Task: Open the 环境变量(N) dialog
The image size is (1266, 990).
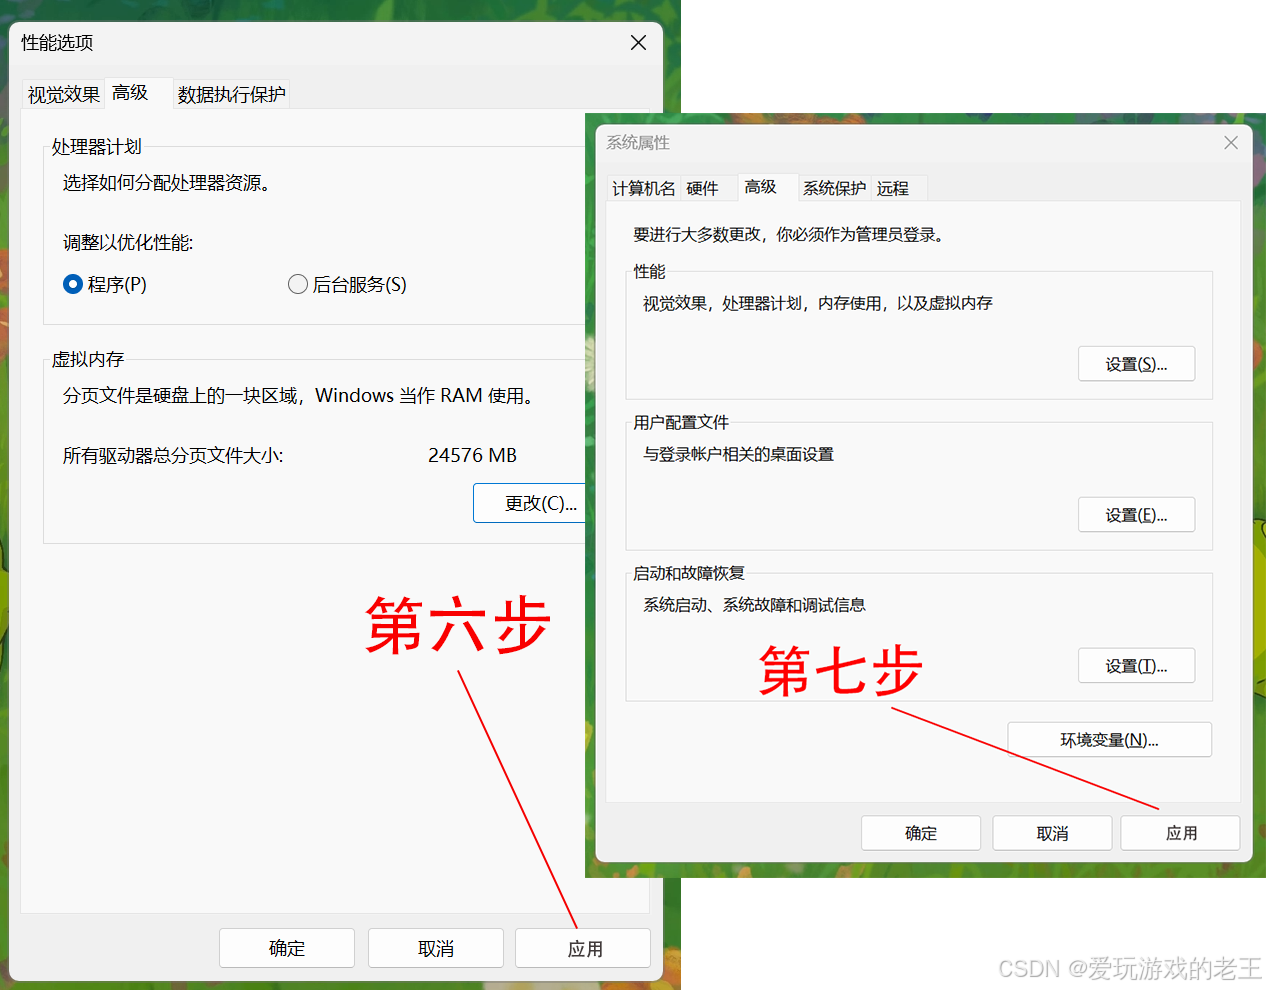Action: pos(1109,739)
